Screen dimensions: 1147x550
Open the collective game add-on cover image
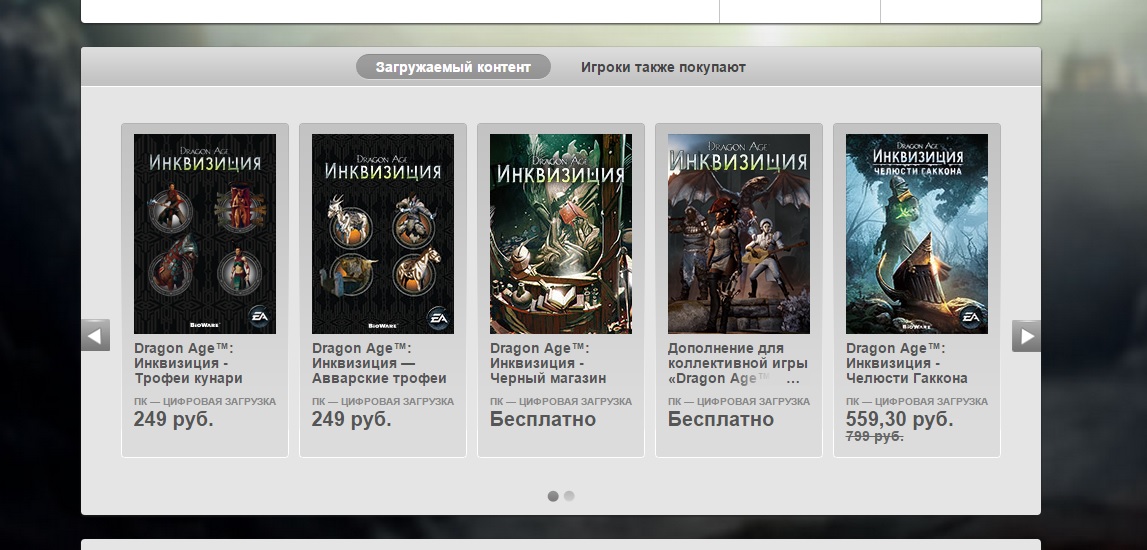tap(739, 233)
